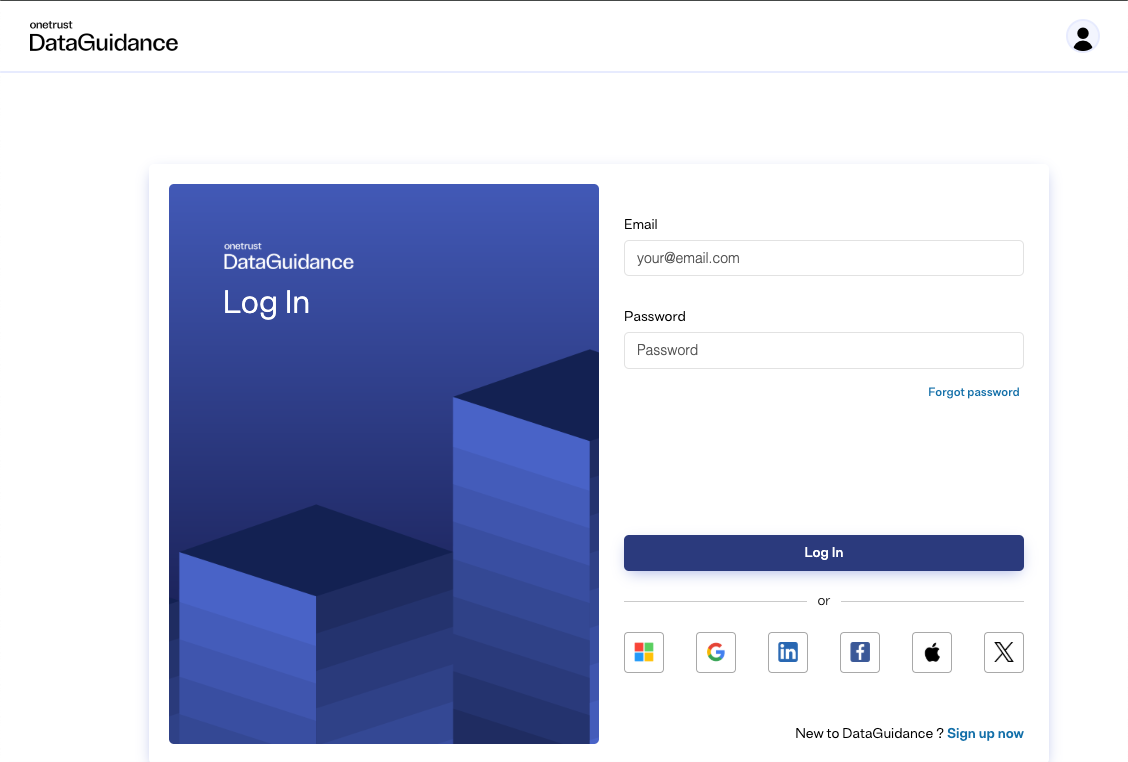Click the Email field label

point(641,224)
